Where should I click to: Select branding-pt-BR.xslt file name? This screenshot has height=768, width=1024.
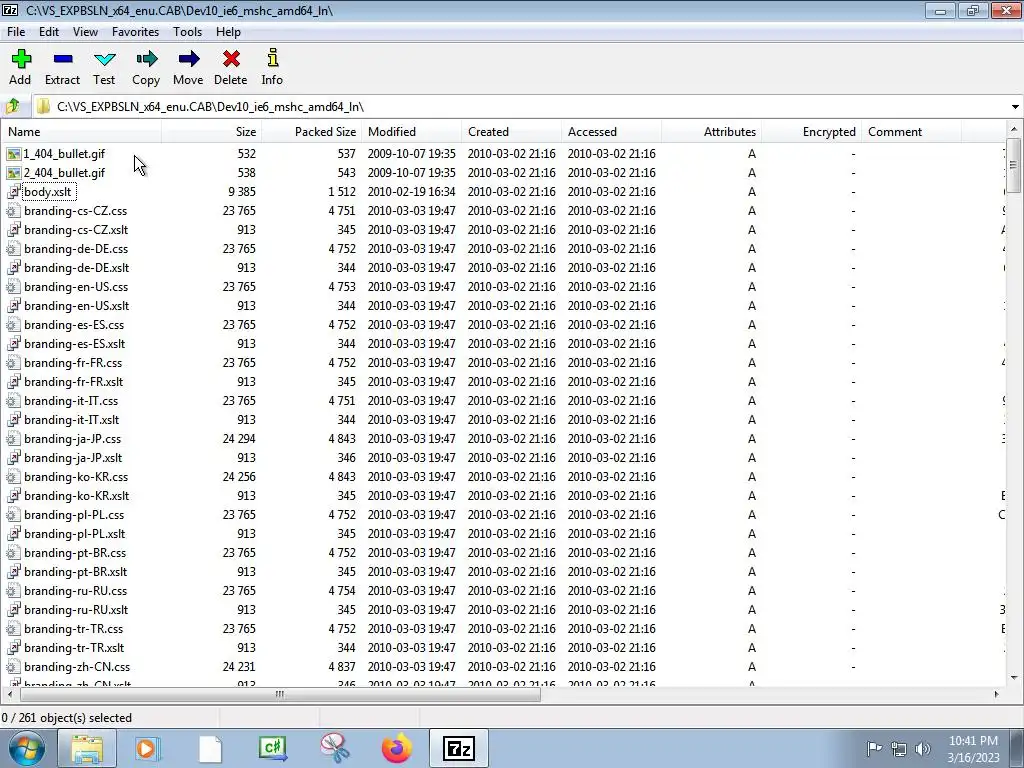76,572
